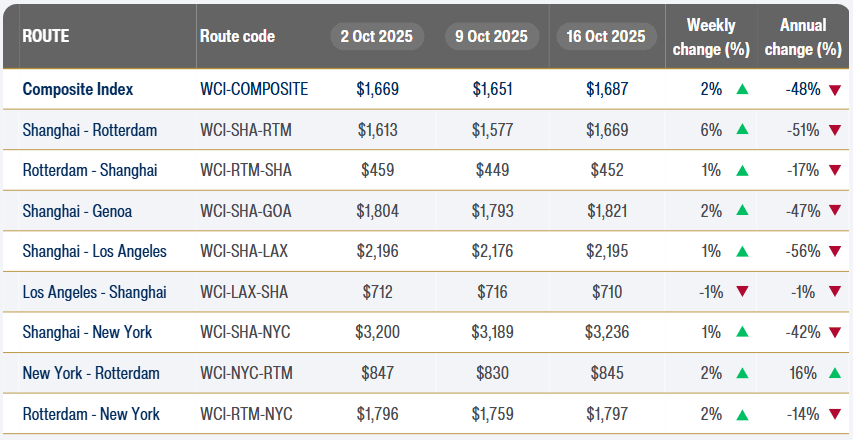
Task: Click the green up arrow for Composite Index weekly change
Action: (742, 89)
